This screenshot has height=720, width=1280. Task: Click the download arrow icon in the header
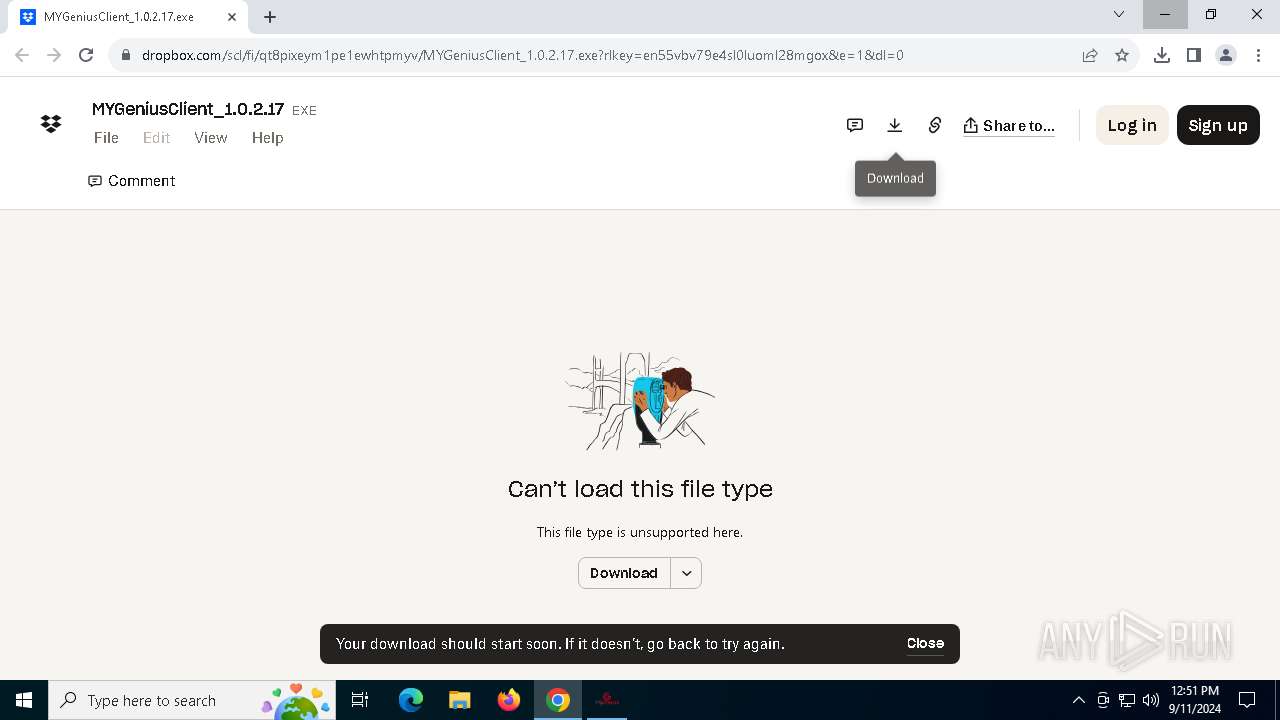(x=895, y=125)
